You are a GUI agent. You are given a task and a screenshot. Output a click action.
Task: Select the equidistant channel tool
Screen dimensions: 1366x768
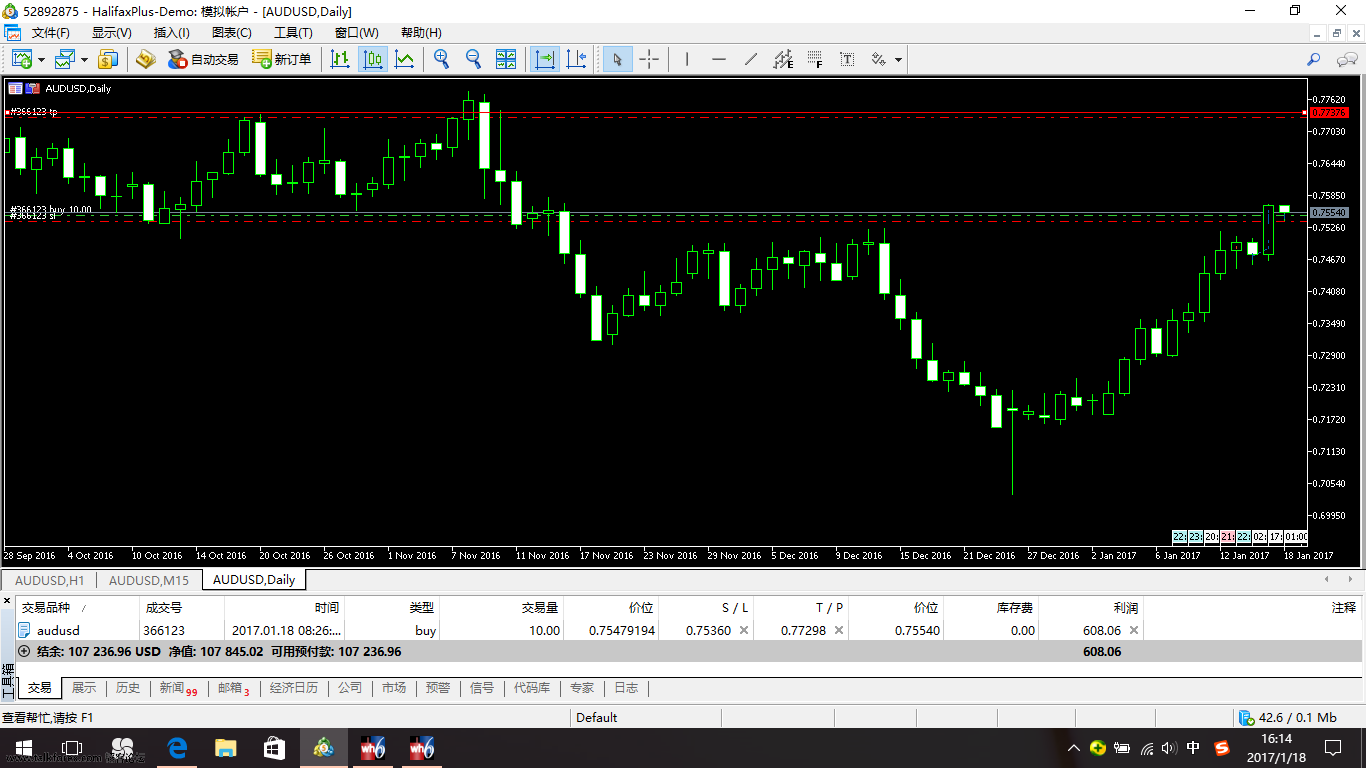[x=783, y=59]
